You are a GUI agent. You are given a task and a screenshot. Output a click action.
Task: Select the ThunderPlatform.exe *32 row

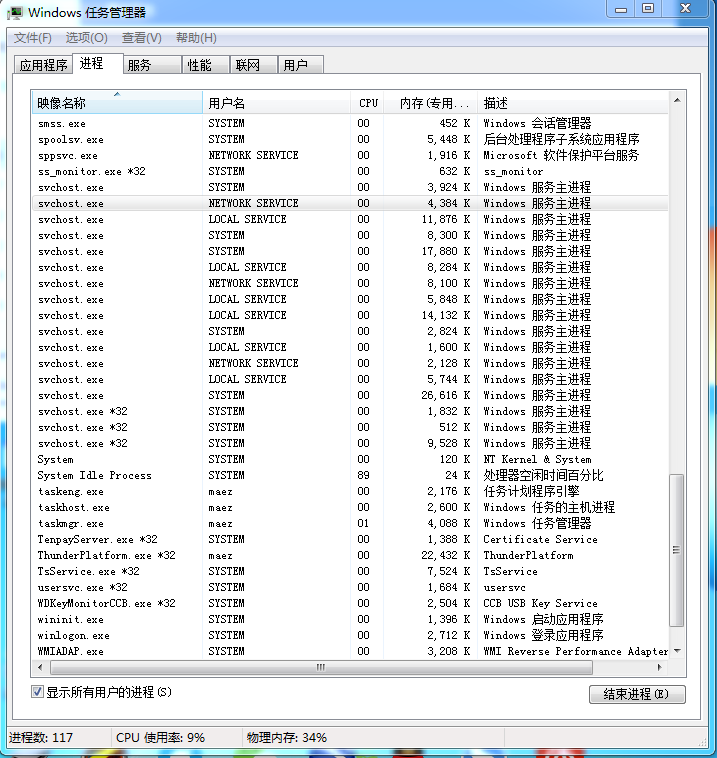350,555
